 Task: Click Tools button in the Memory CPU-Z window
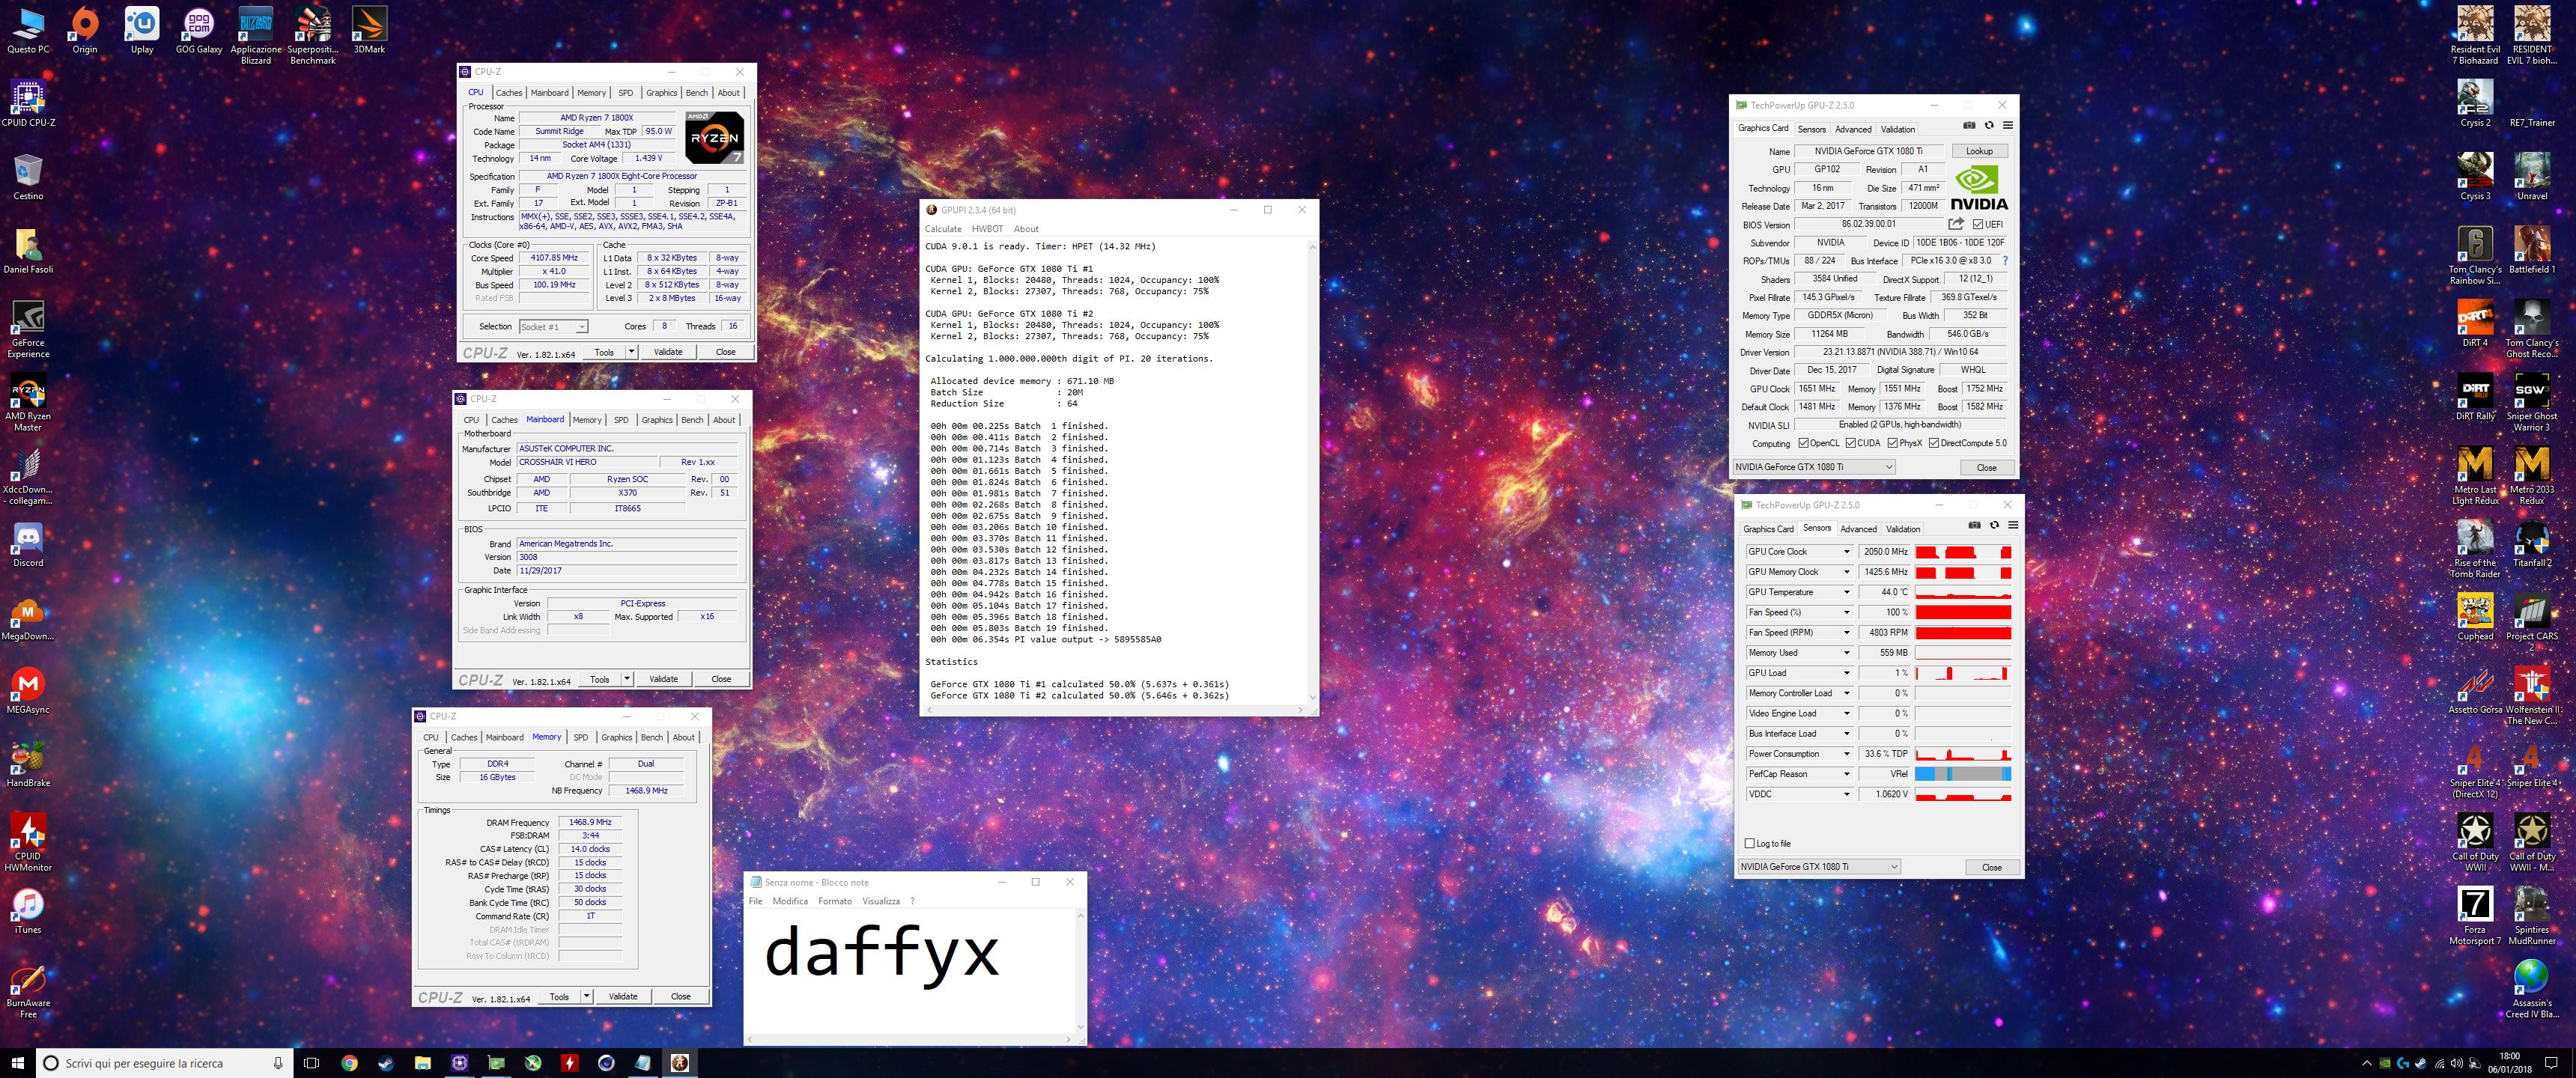pos(559,997)
